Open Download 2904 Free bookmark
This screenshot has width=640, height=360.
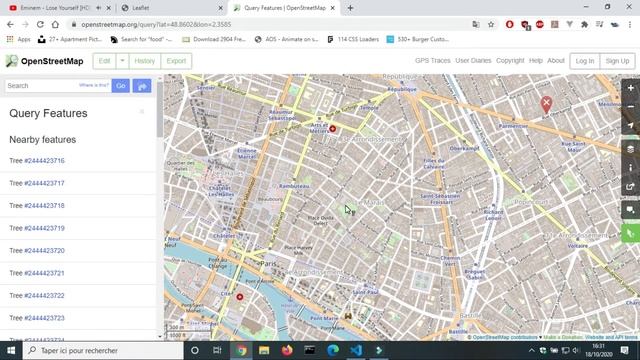[x=214, y=39]
